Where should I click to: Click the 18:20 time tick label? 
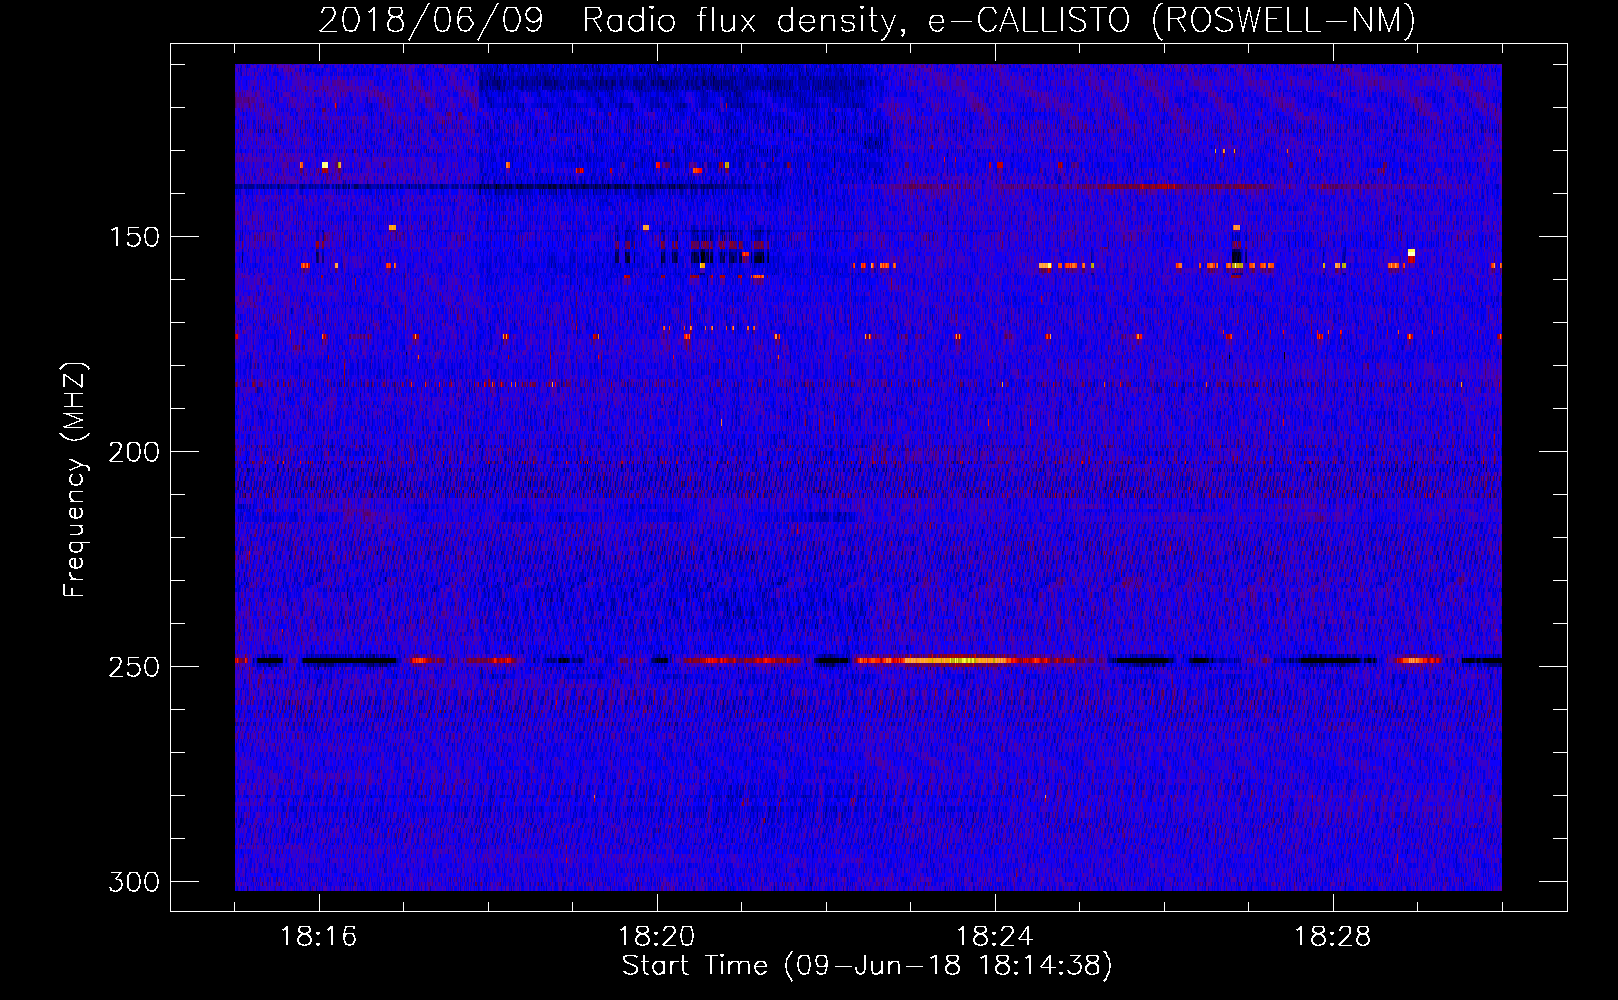coord(656,936)
